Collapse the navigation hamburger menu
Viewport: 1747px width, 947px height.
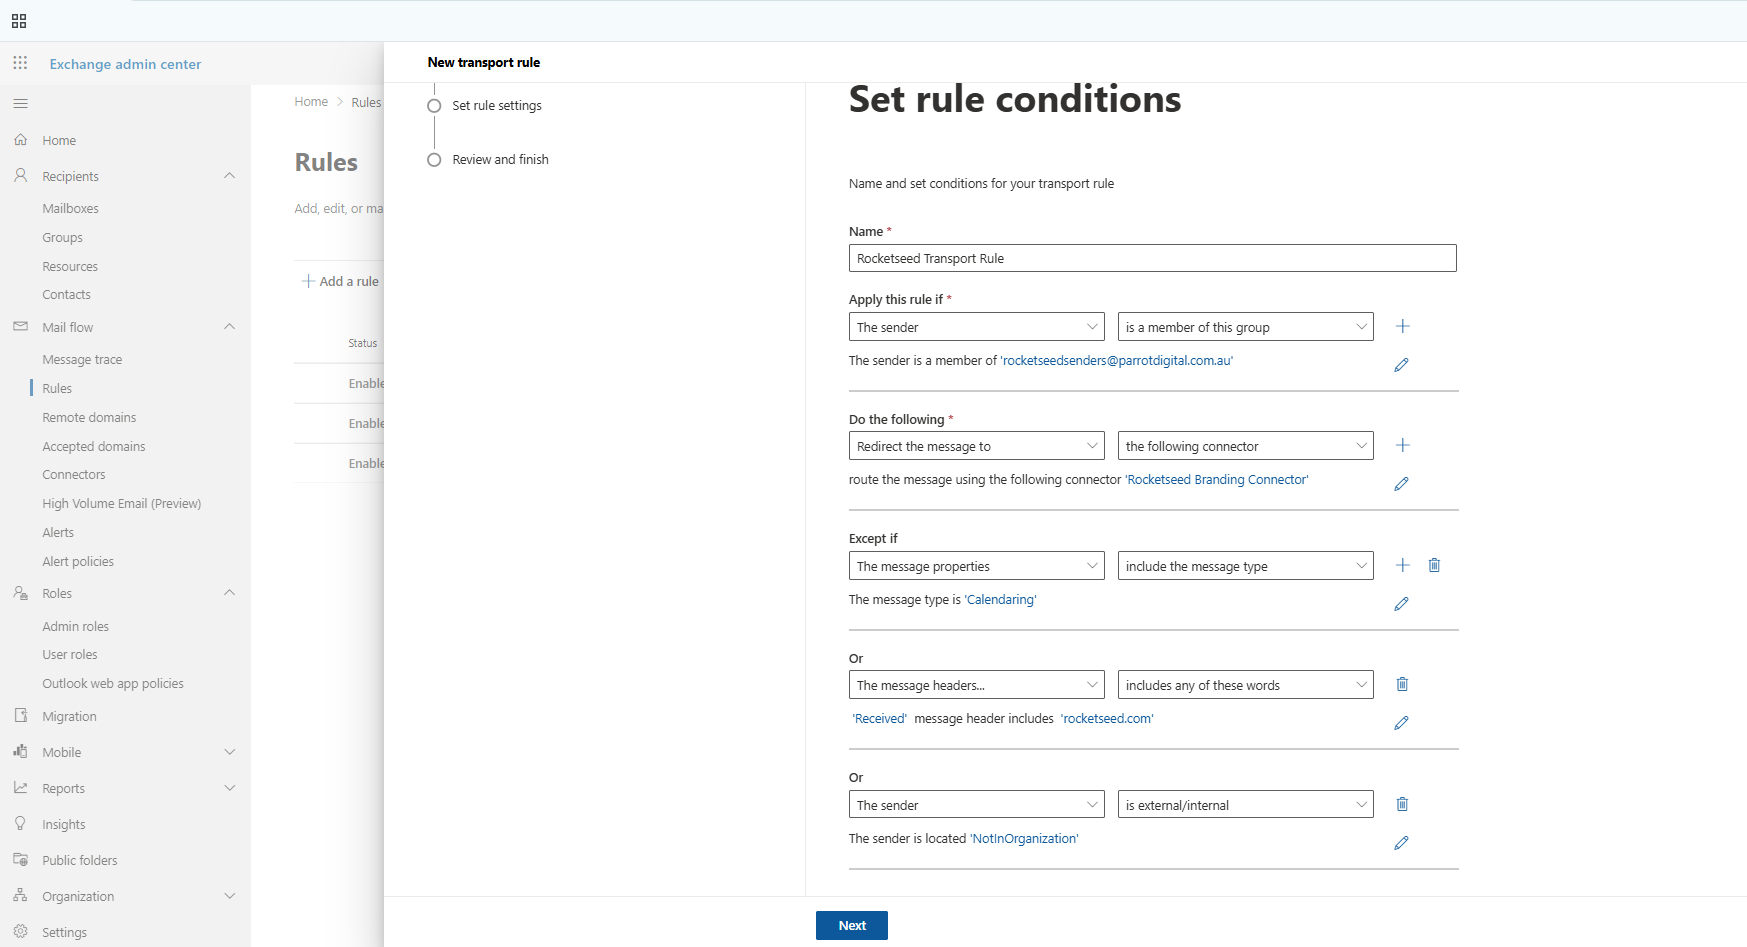point(20,104)
